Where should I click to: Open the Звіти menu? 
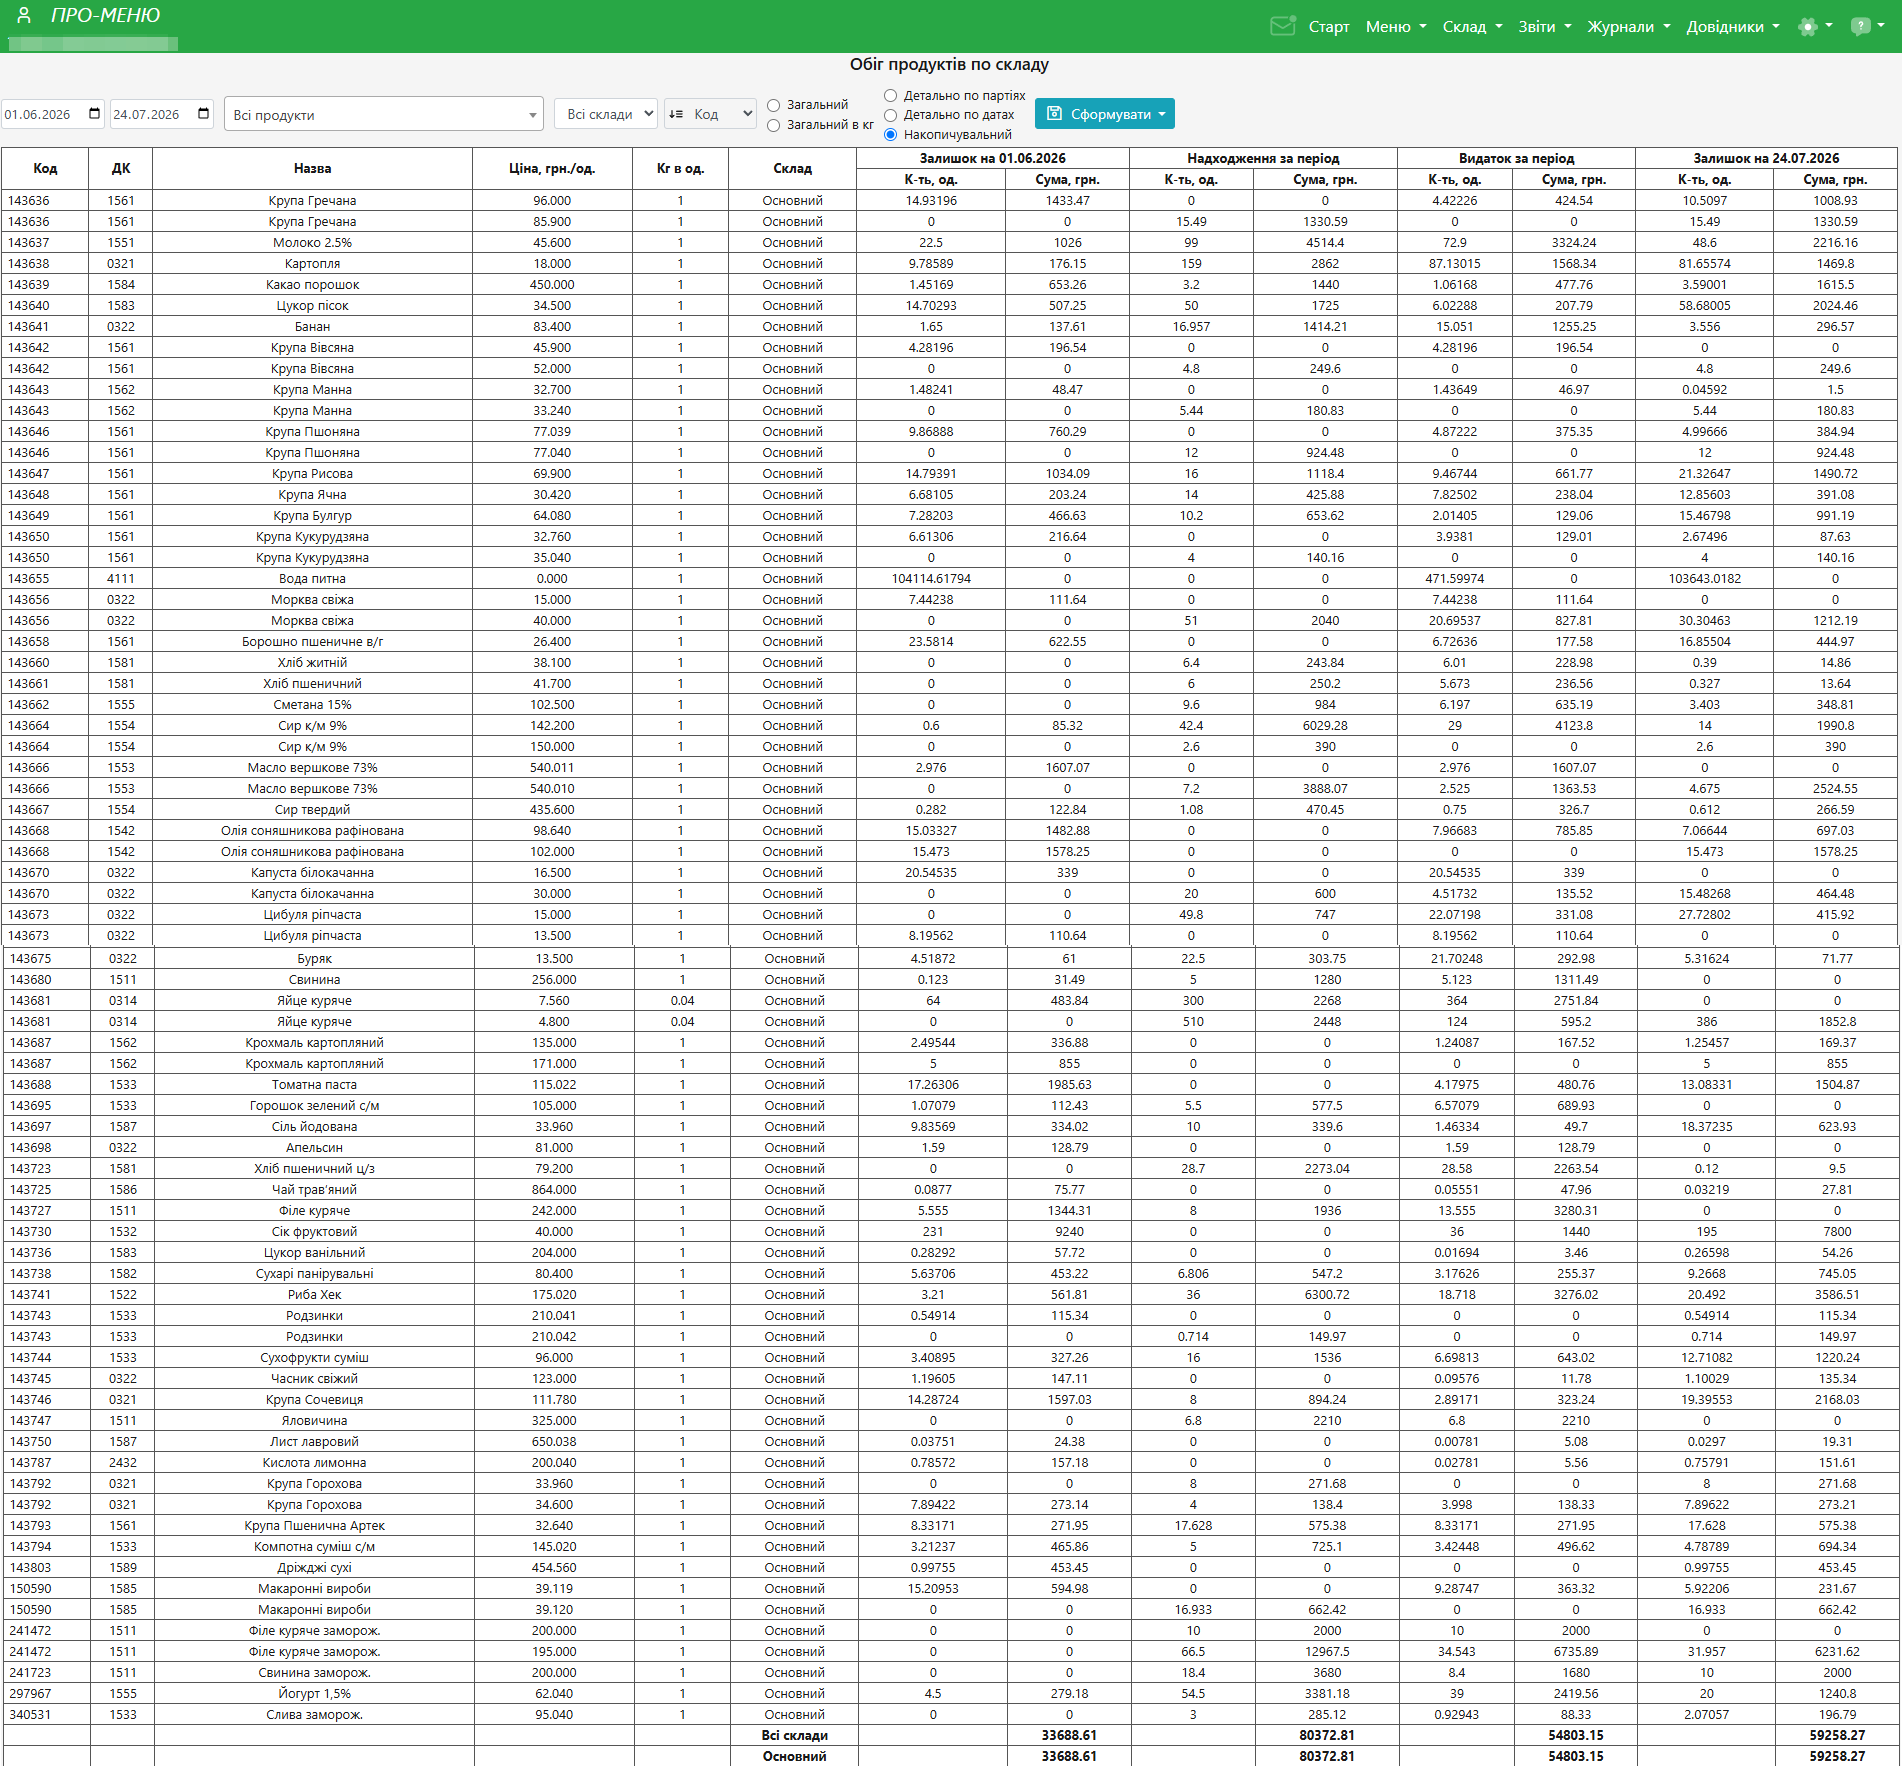pos(1545,27)
